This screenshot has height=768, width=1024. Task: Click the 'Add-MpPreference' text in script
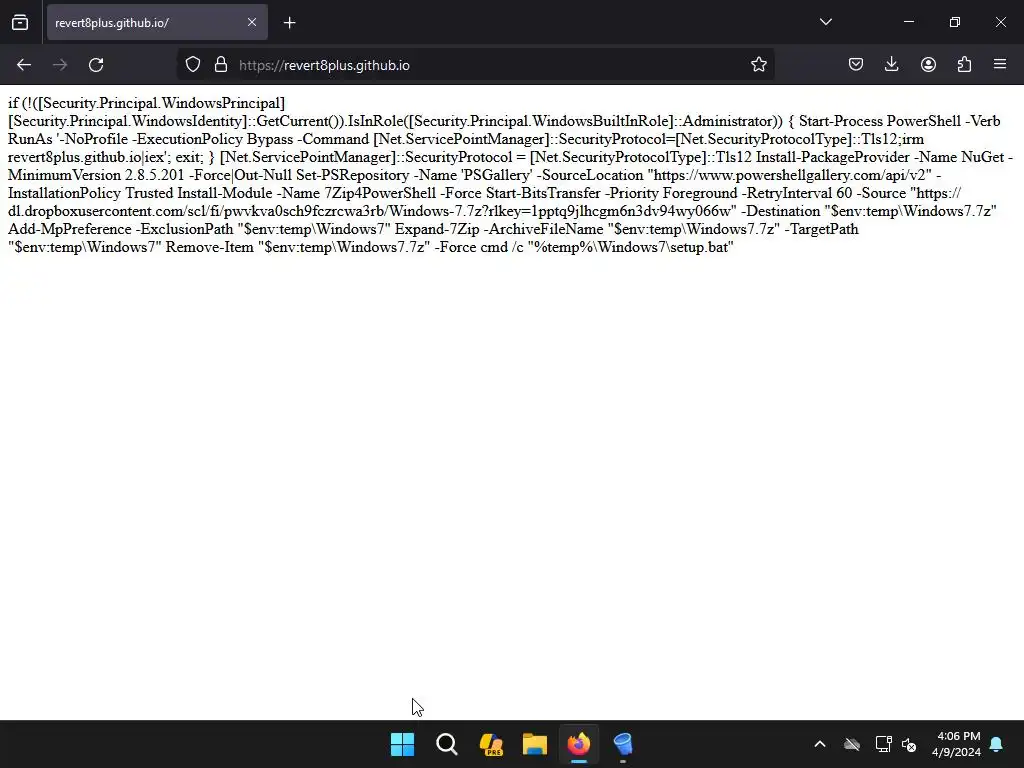click(x=70, y=229)
